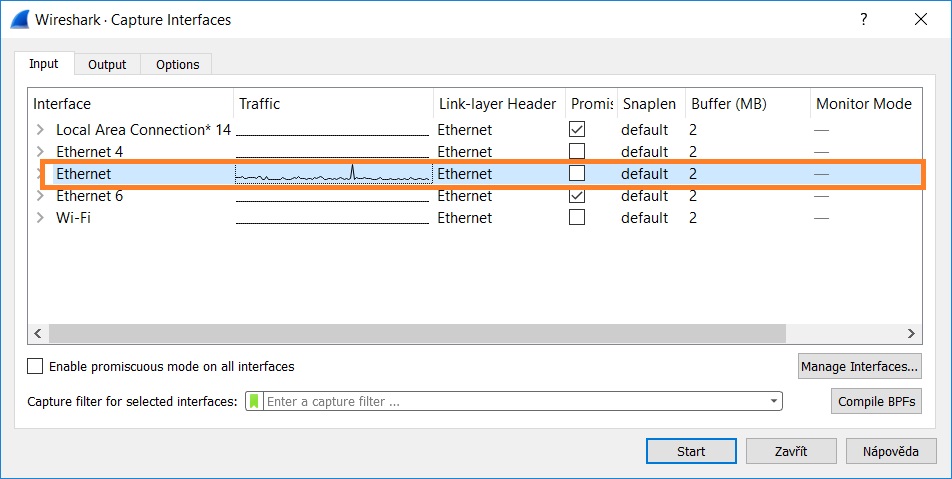Viewport: 952px width, 479px height.
Task: Enable promiscuous mode on all interfaces
Action: point(36,367)
